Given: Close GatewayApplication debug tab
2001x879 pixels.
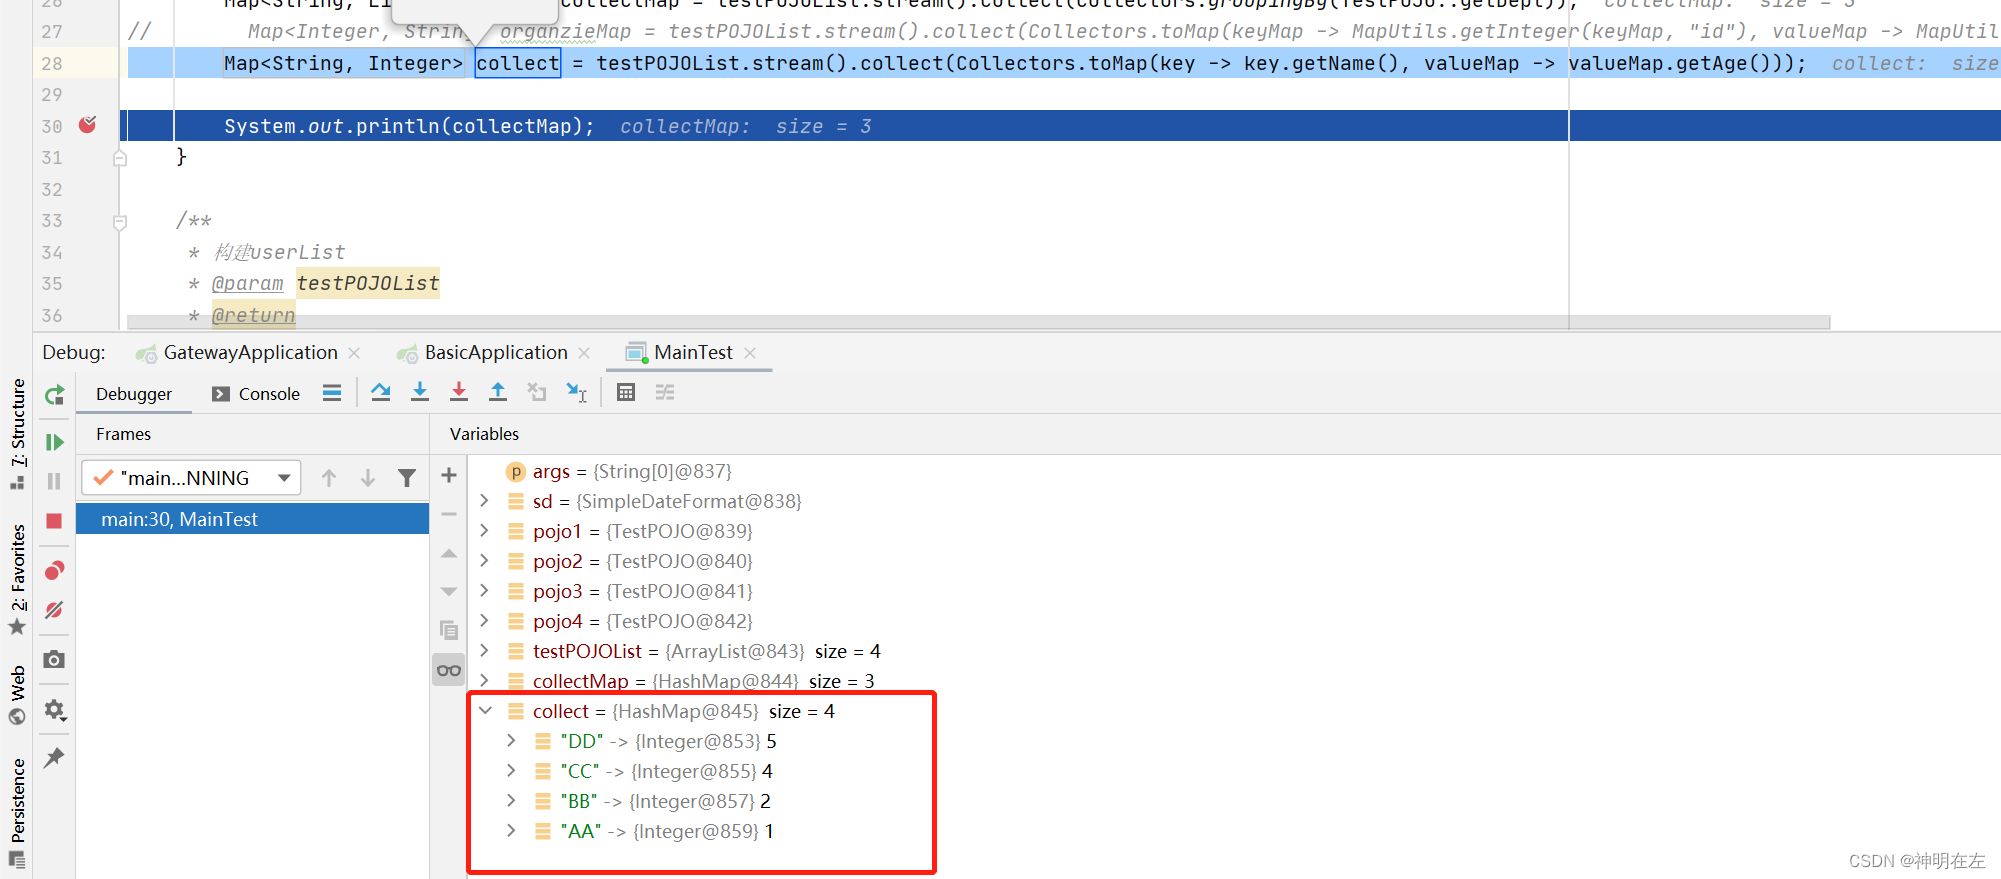Looking at the screenshot, I should click(354, 353).
